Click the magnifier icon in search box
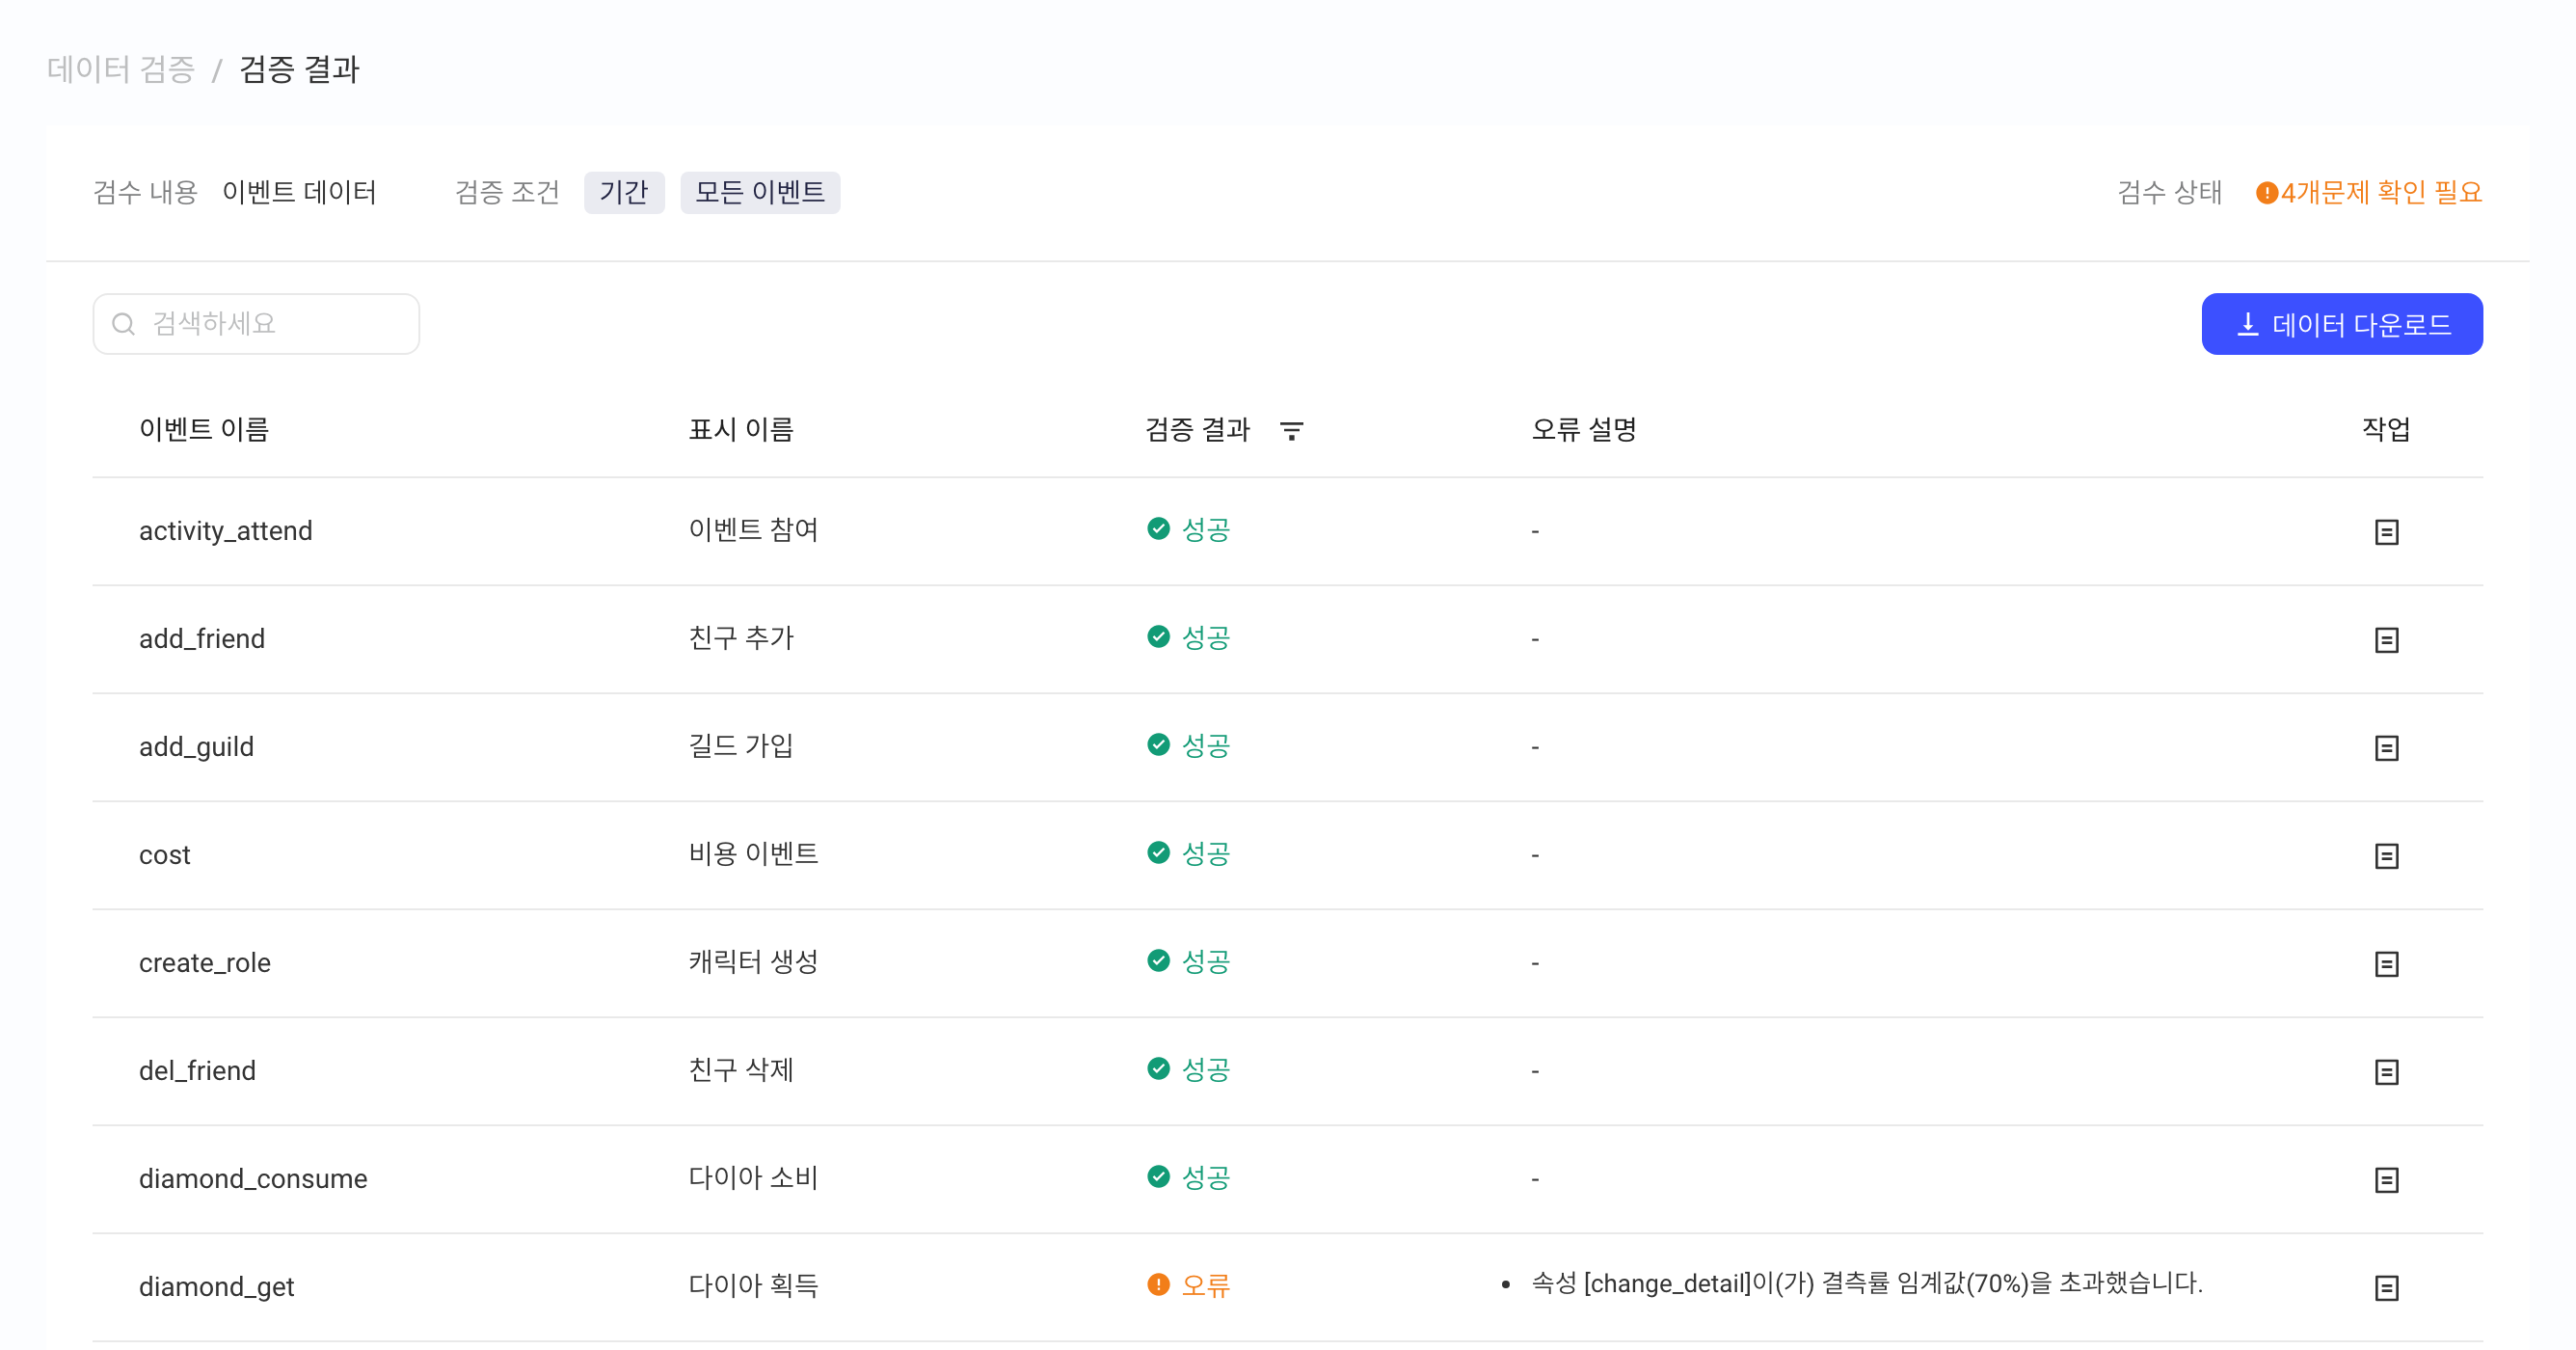 click(x=123, y=324)
